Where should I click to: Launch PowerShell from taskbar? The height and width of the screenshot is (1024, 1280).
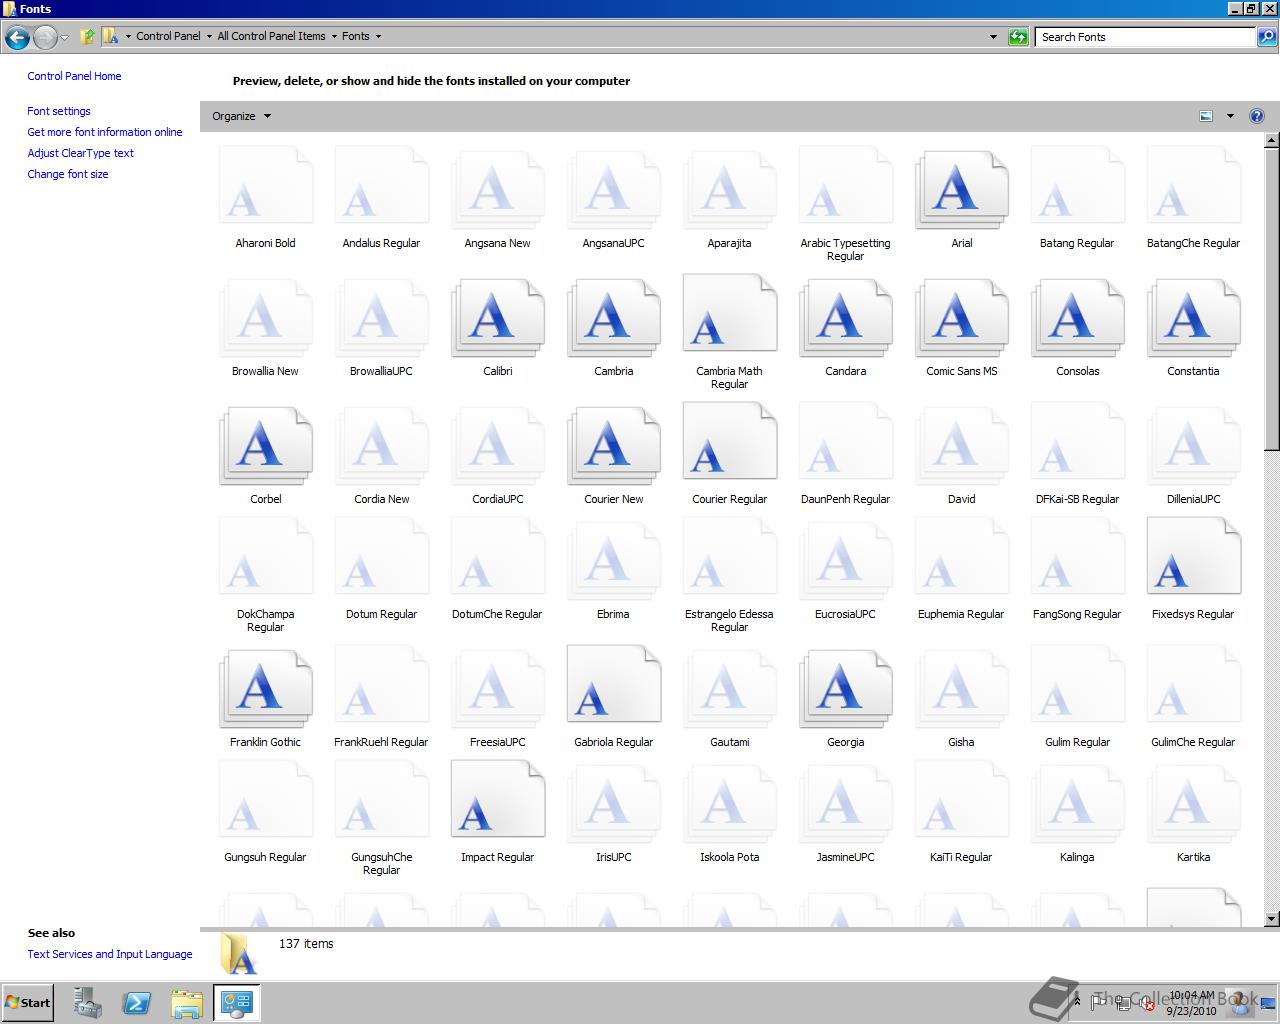click(x=137, y=1003)
